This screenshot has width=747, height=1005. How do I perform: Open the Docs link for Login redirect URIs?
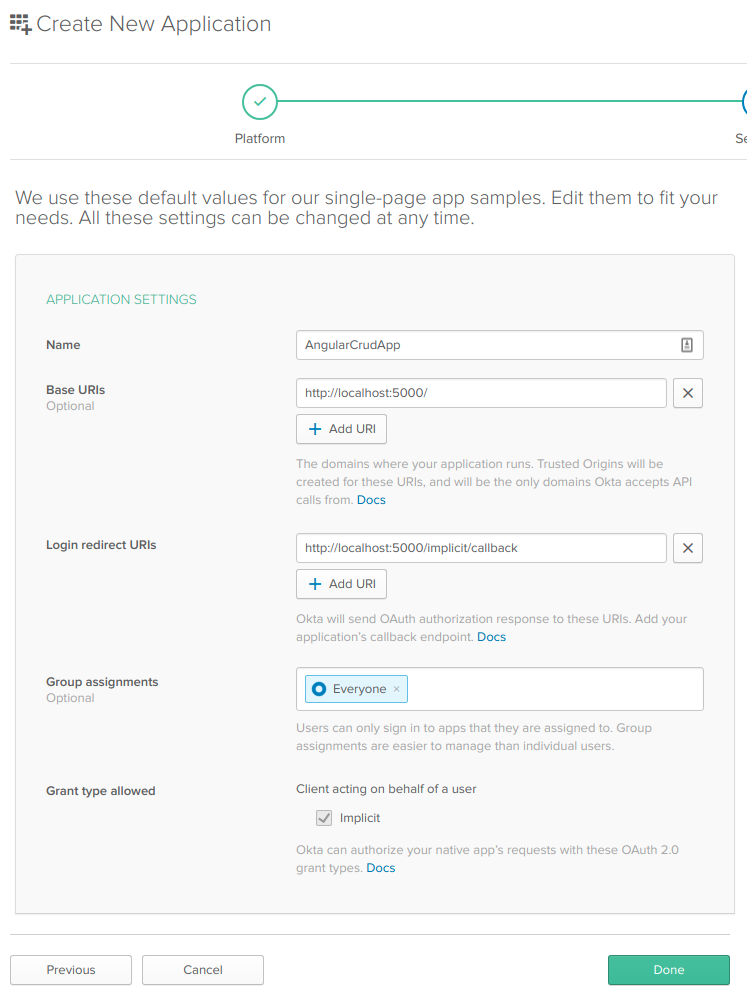click(491, 637)
